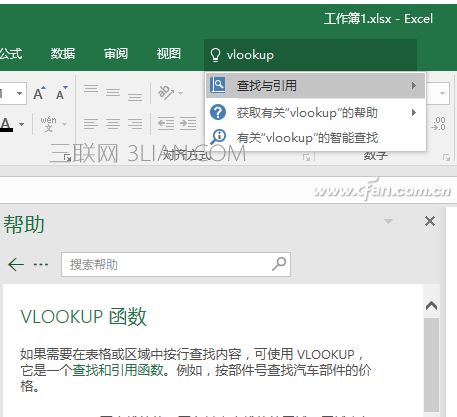Viewport: 457px width, 417px height.
Task: Open the font group dialog launcher
Action: (x=67, y=158)
